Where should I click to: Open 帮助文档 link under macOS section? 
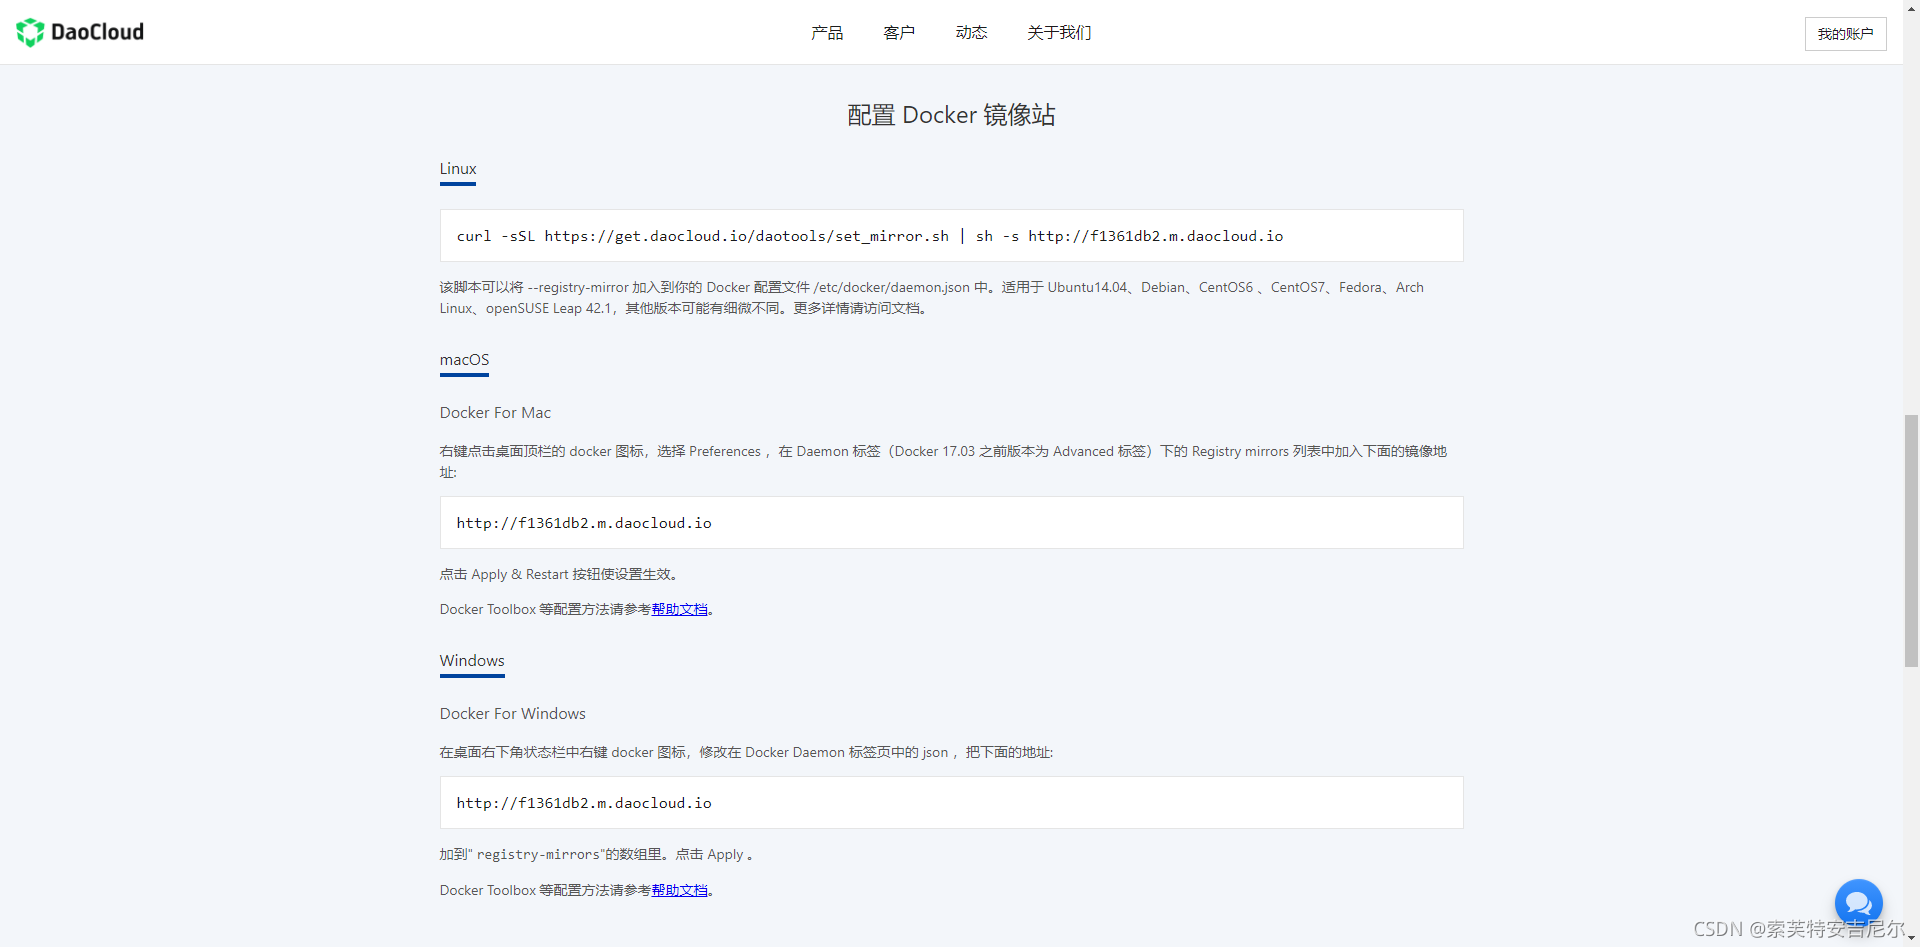pos(680,609)
